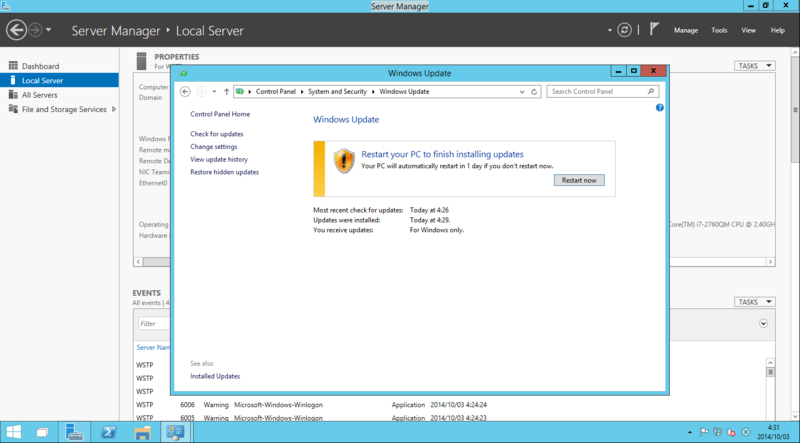Click Control Panel taskbar icon
The width and height of the screenshot is (800, 443).
point(176,433)
